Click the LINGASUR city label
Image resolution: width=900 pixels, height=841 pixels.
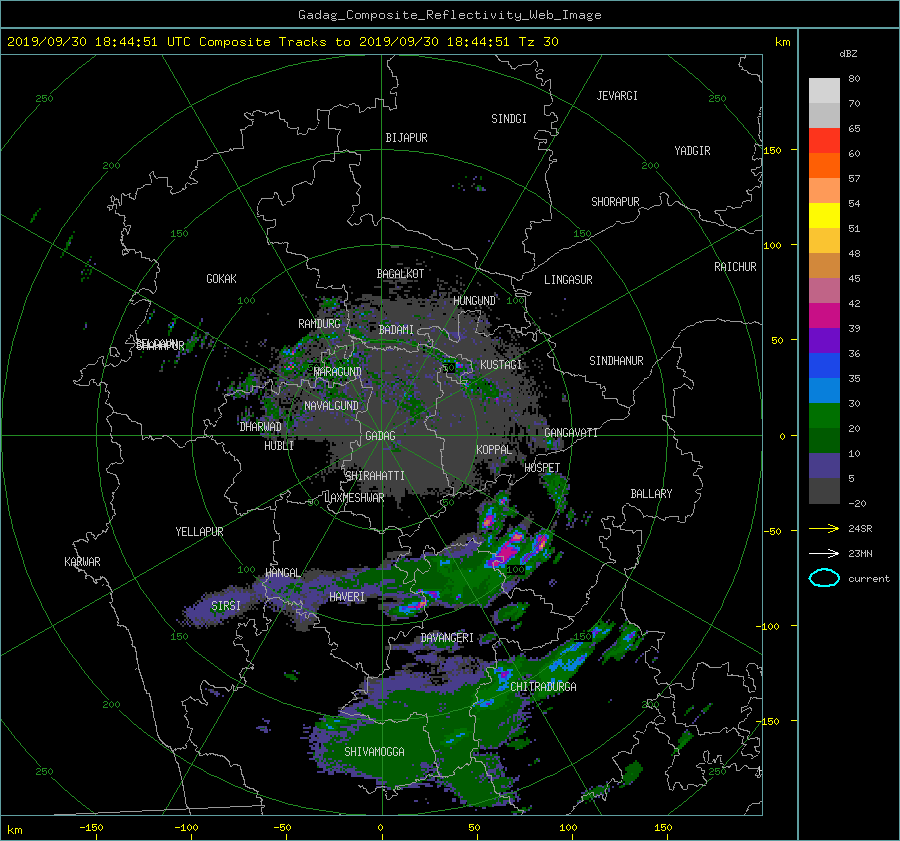pos(568,280)
